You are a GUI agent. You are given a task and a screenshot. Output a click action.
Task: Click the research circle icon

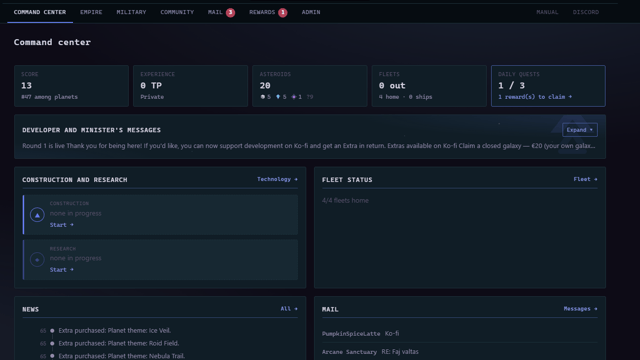37,260
